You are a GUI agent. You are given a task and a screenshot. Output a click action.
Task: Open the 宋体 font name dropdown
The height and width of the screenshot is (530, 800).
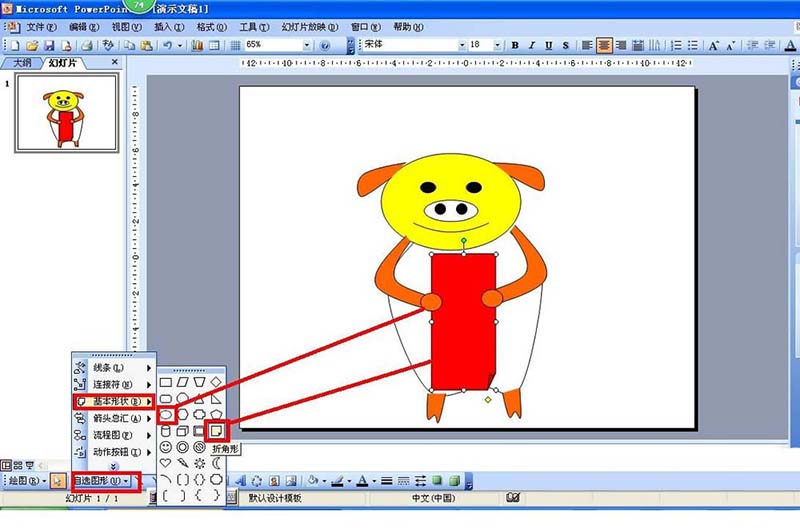(x=462, y=45)
